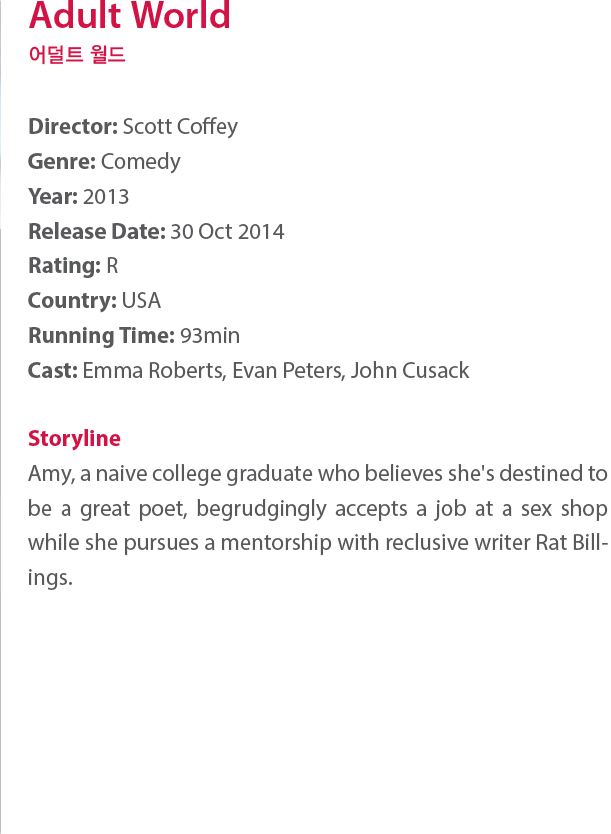Click the Country value USA
The width and height of the screenshot is (611, 834).
[x=141, y=301]
